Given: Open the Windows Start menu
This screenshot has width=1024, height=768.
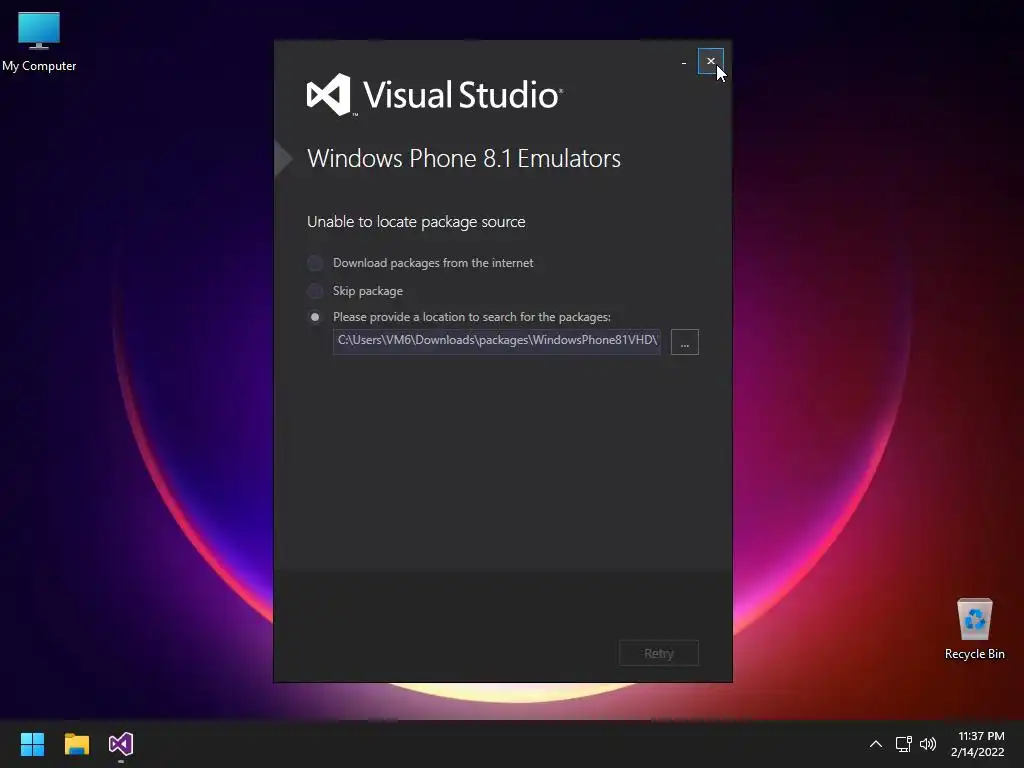Looking at the screenshot, I should (x=32, y=744).
